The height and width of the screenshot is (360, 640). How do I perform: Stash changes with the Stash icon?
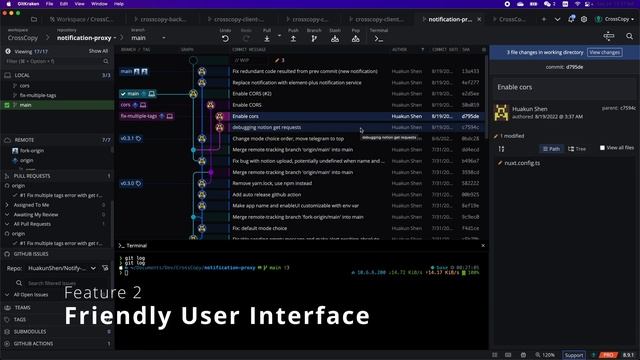pyautogui.click(x=335, y=38)
